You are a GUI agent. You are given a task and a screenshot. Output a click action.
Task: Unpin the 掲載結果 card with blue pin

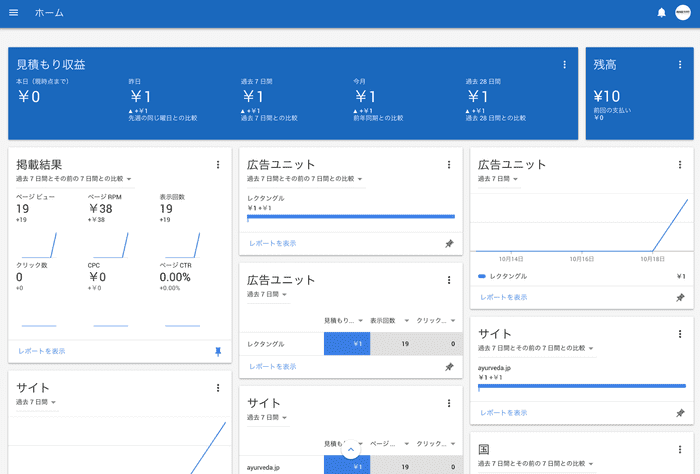click(x=218, y=352)
